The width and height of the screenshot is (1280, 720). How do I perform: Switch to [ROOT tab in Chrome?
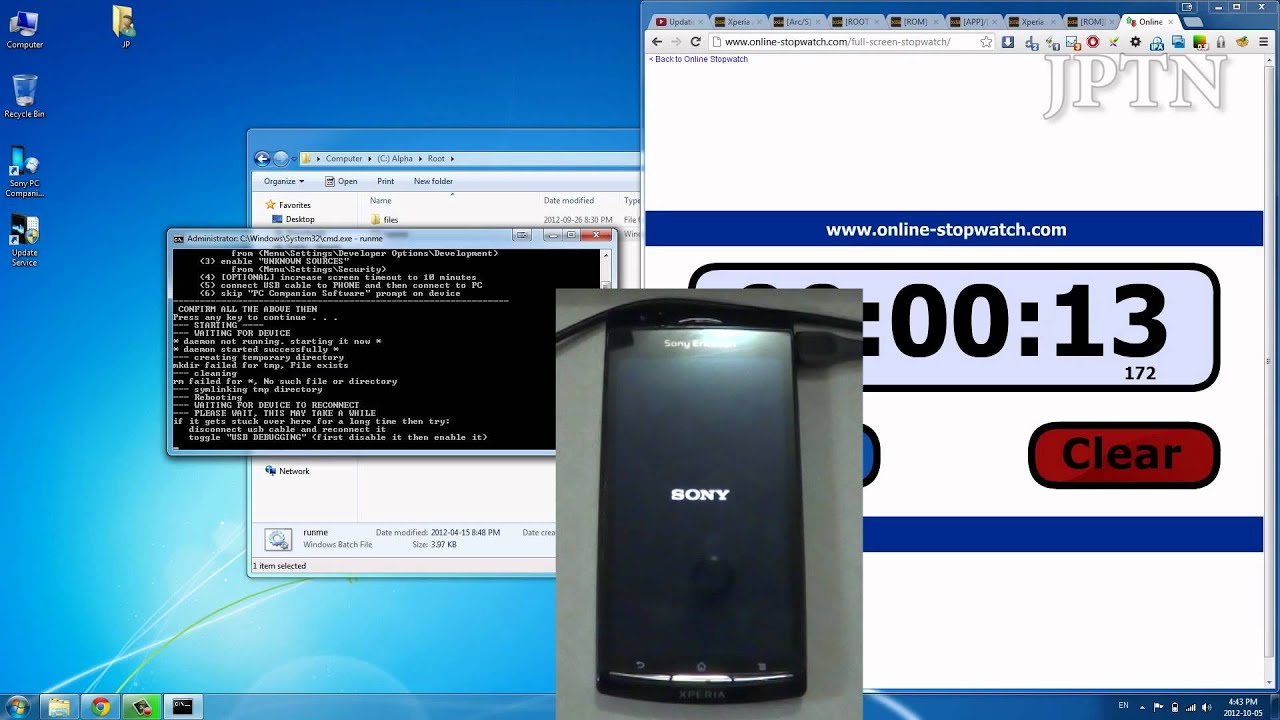[856, 21]
